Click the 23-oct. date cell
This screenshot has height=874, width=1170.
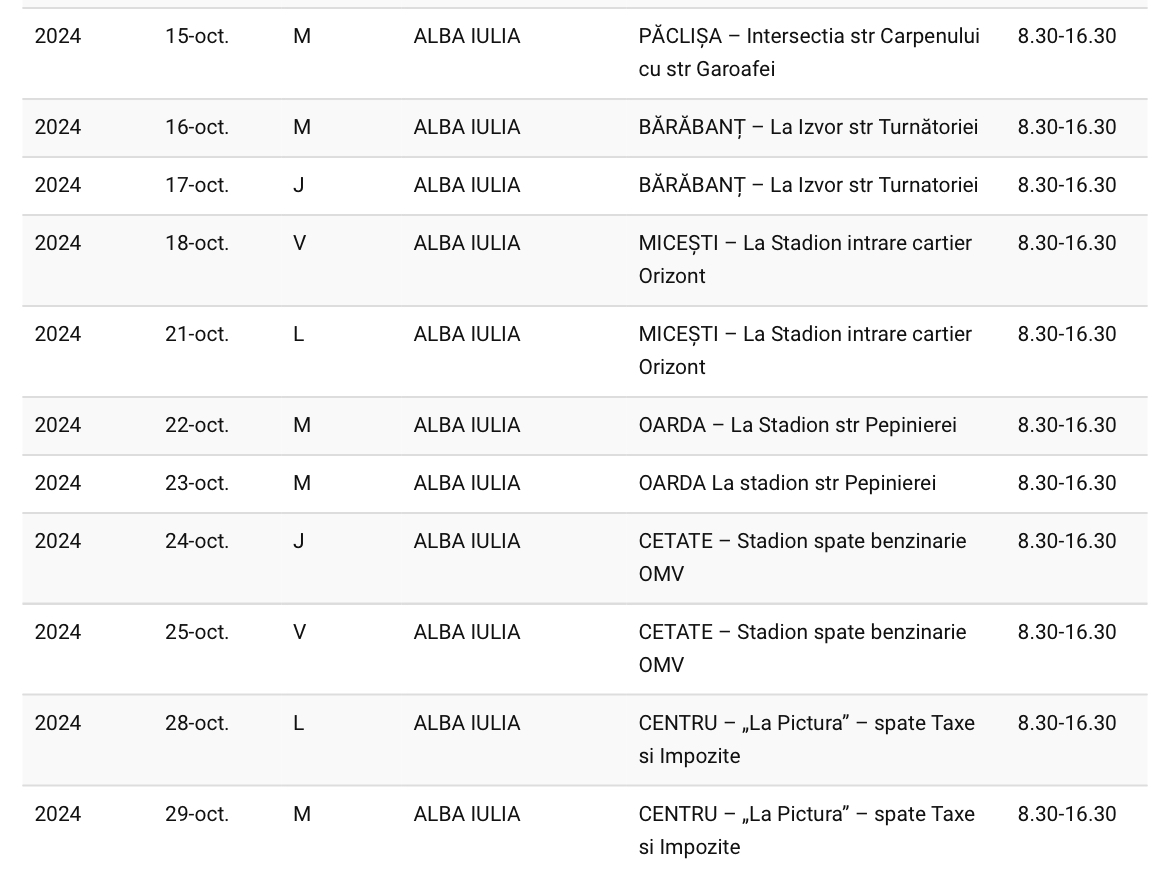tap(197, 484)
